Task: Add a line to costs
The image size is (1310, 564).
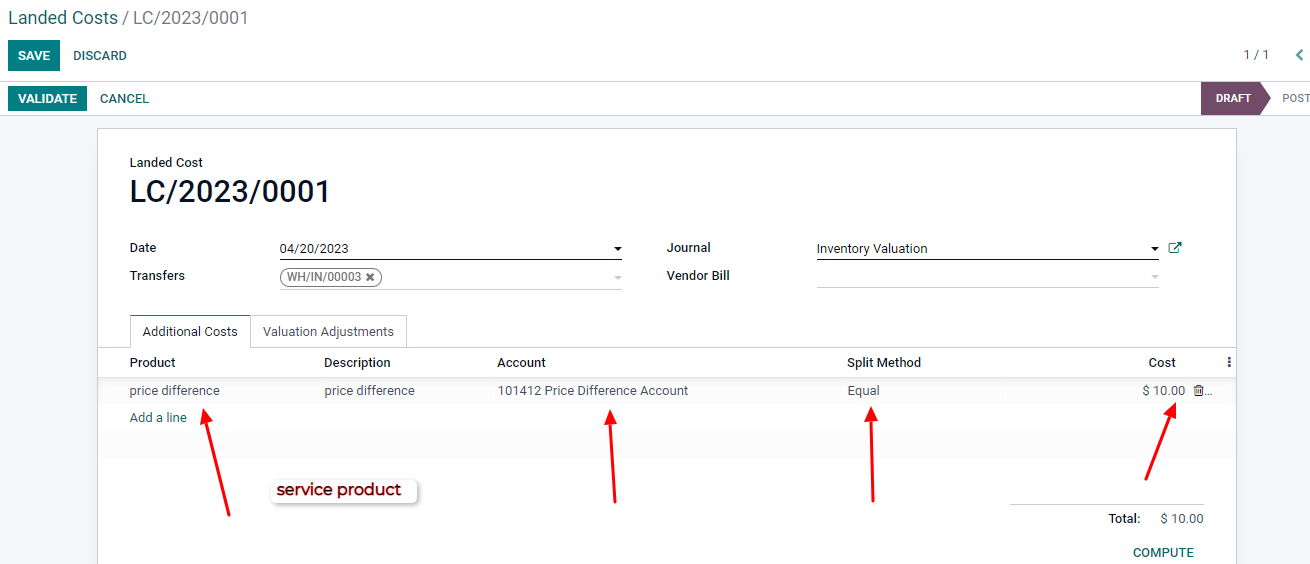Action: coord(158,417)
